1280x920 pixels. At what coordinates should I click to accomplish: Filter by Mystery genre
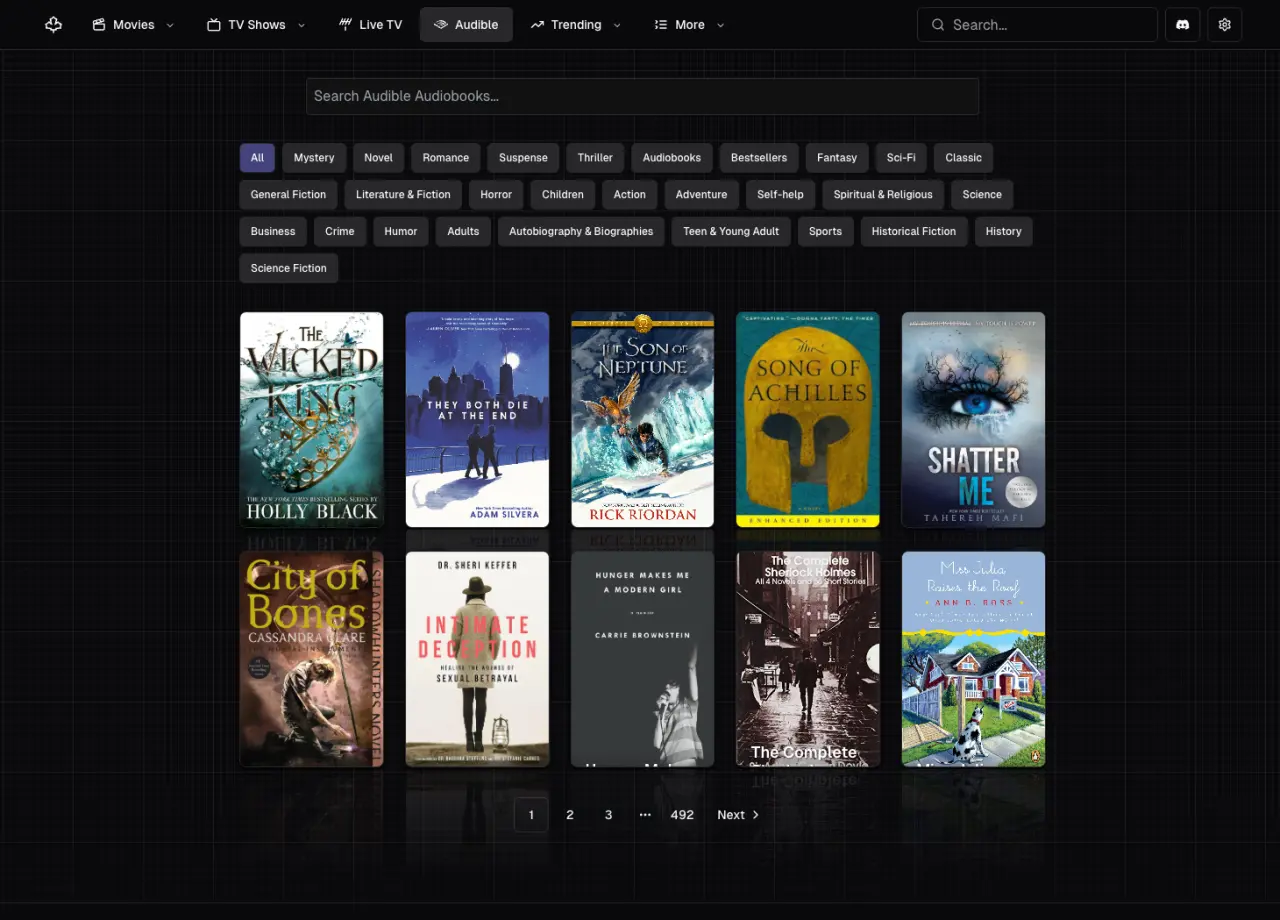314,158
